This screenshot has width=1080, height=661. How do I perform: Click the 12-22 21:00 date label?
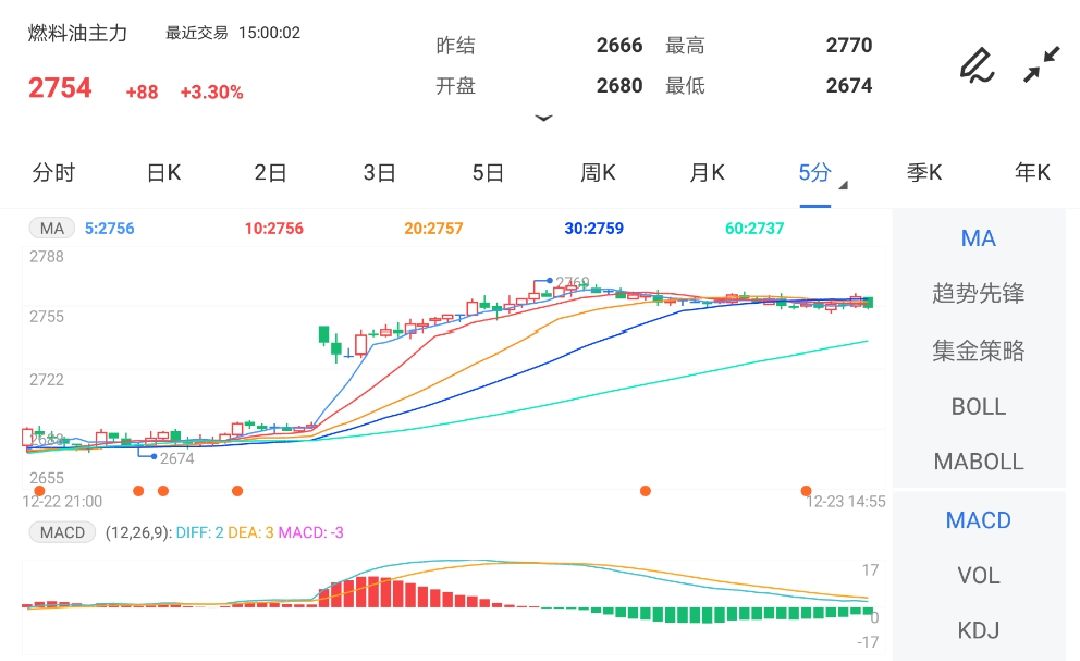coord(62,501)
